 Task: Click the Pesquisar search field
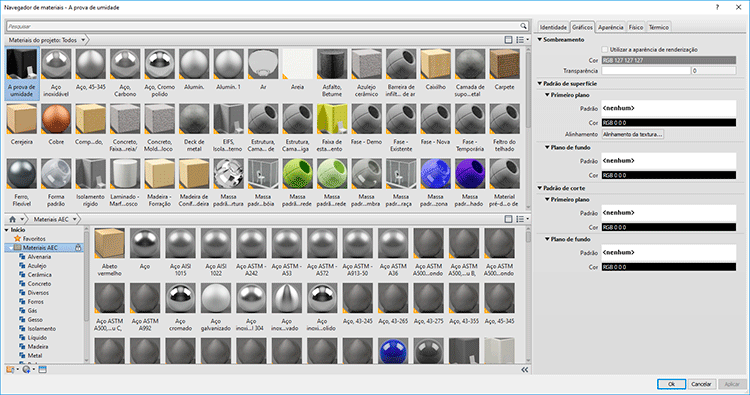click(263, 26)
